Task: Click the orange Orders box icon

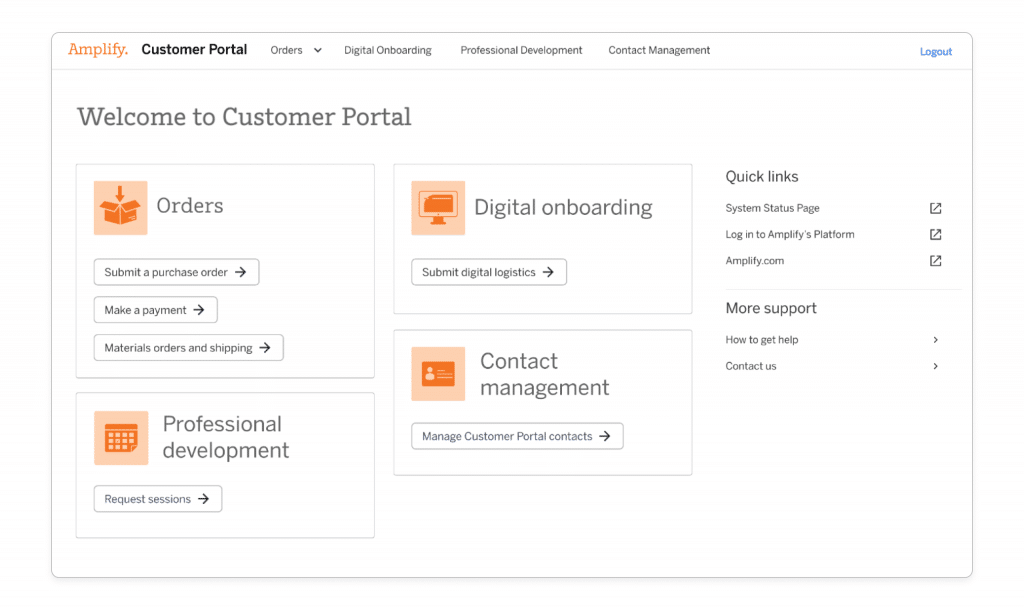Action: coord(120,208)
